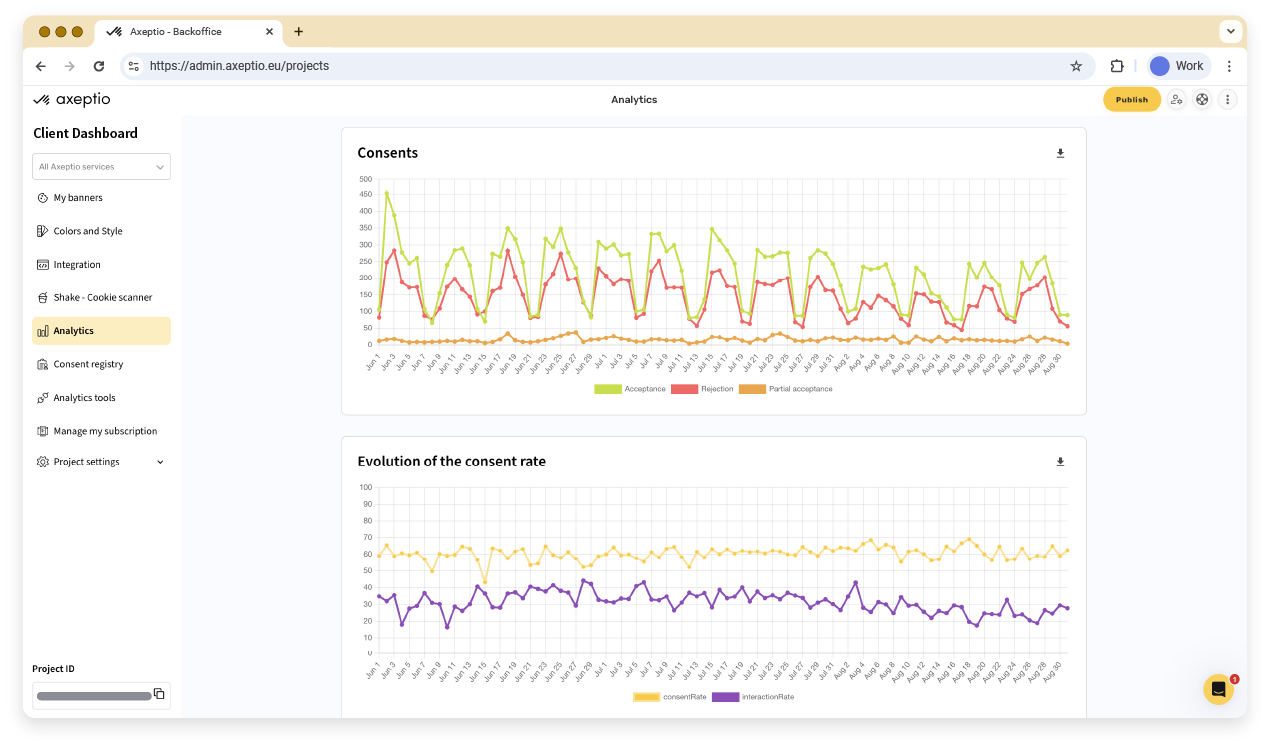Screen dimensions: 1270x749
Task: Open Consent registry from the sidebar
Action: click(88, 365)
